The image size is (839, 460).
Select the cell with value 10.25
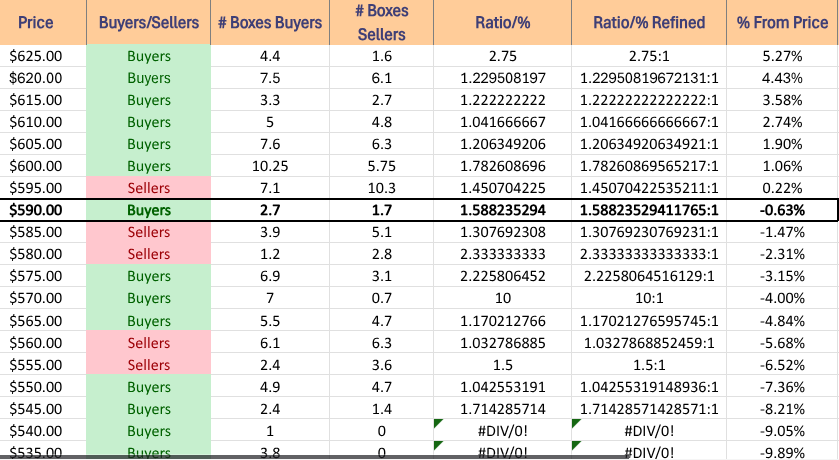click(x=270, y=166)
